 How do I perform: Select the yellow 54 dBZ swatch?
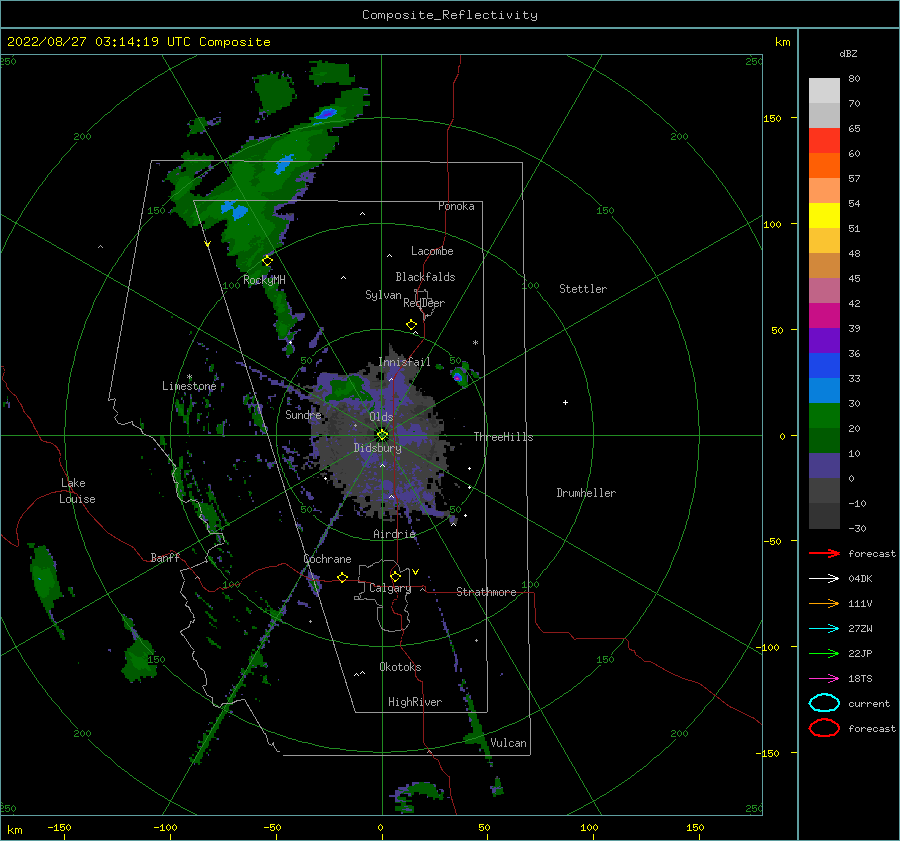(824, 216)
